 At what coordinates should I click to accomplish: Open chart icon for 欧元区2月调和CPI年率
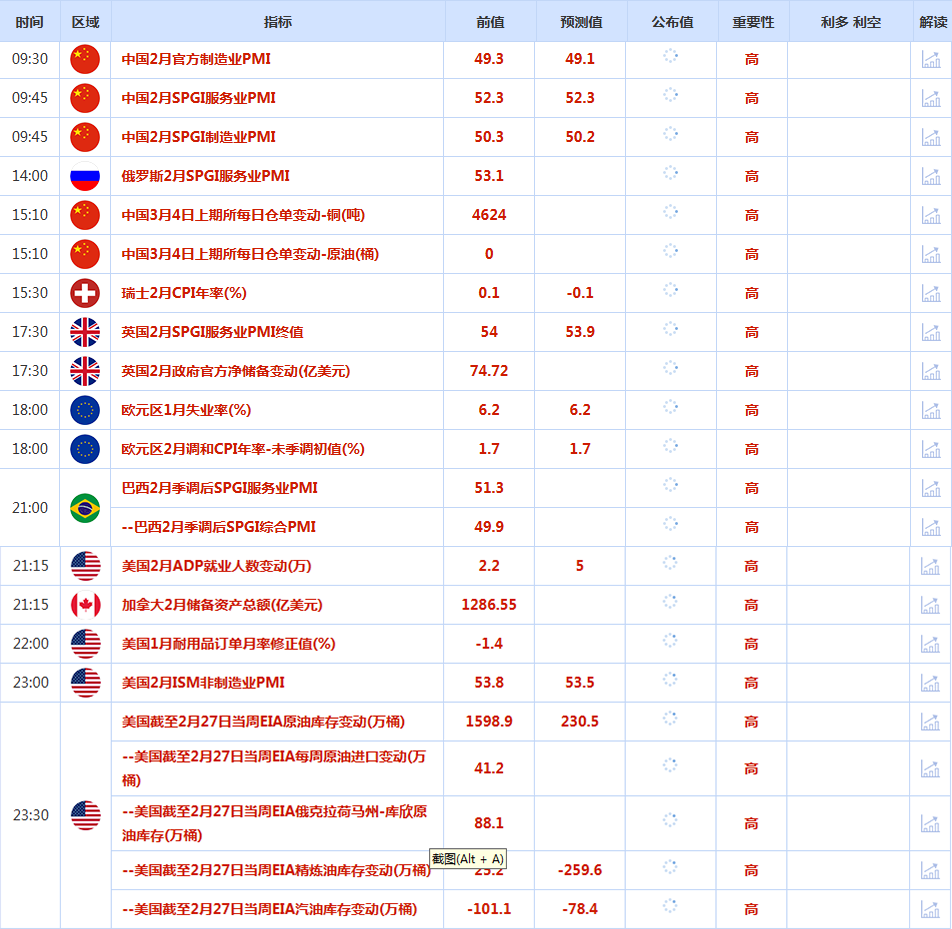click(x=931, y=449)
